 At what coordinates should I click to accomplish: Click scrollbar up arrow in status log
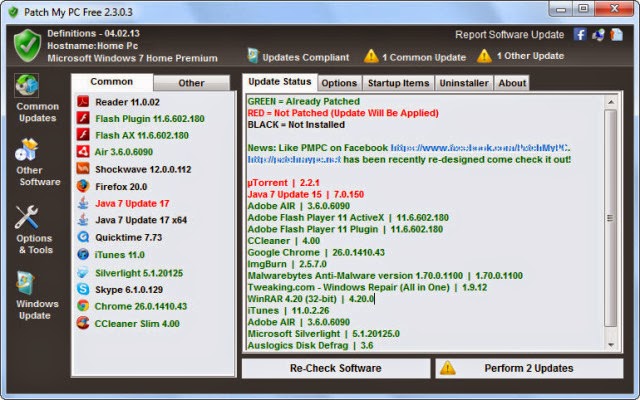(611, 102)
